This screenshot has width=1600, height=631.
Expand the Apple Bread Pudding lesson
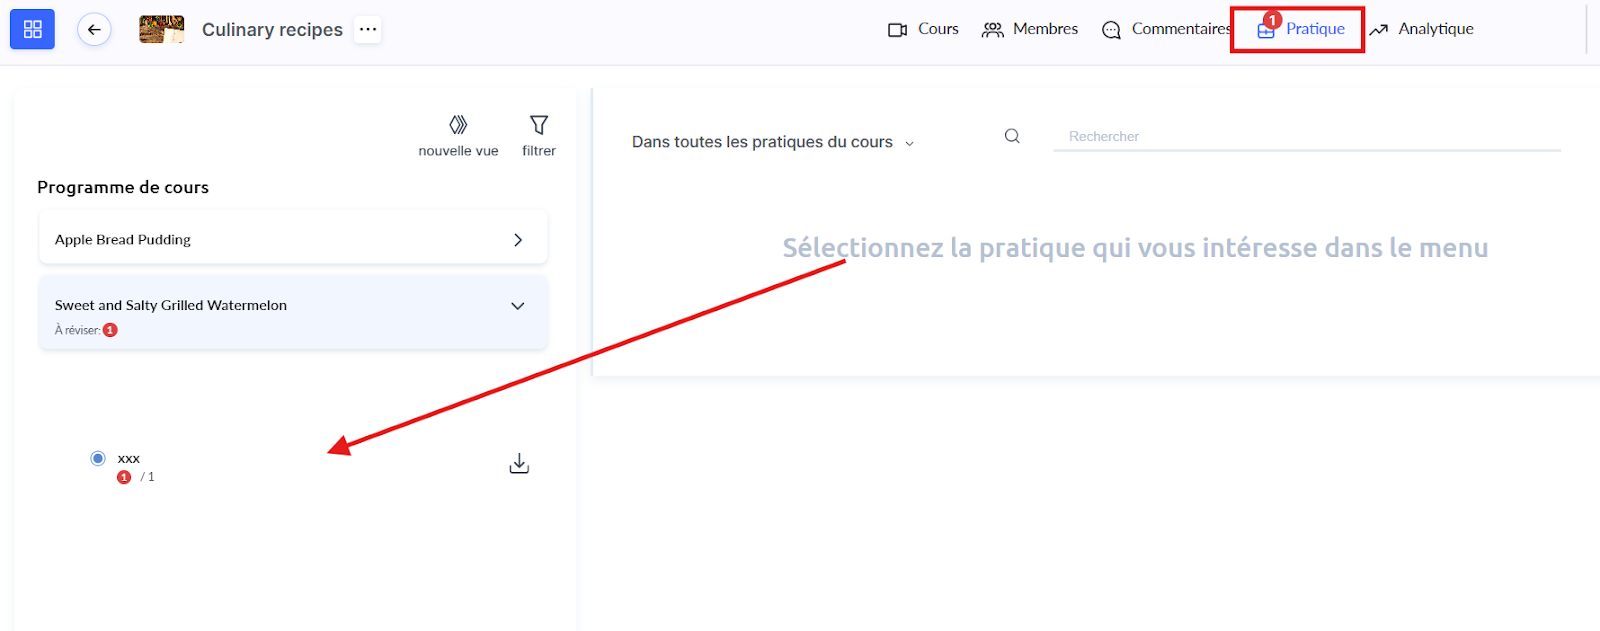click(293, 239)
